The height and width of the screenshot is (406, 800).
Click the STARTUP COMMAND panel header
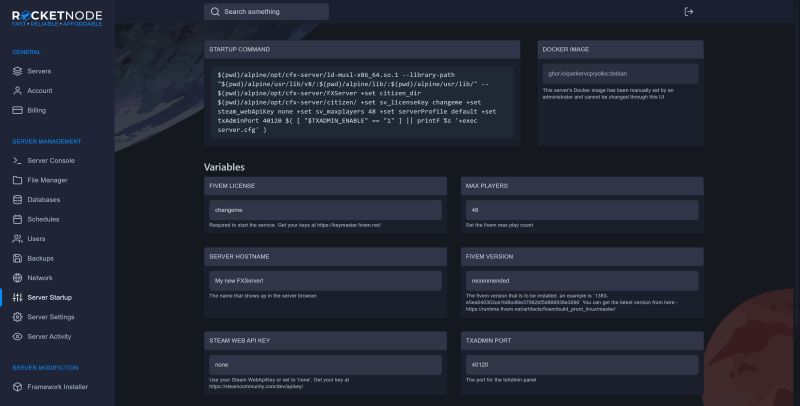pyautogui.click(x=362, y=49)
